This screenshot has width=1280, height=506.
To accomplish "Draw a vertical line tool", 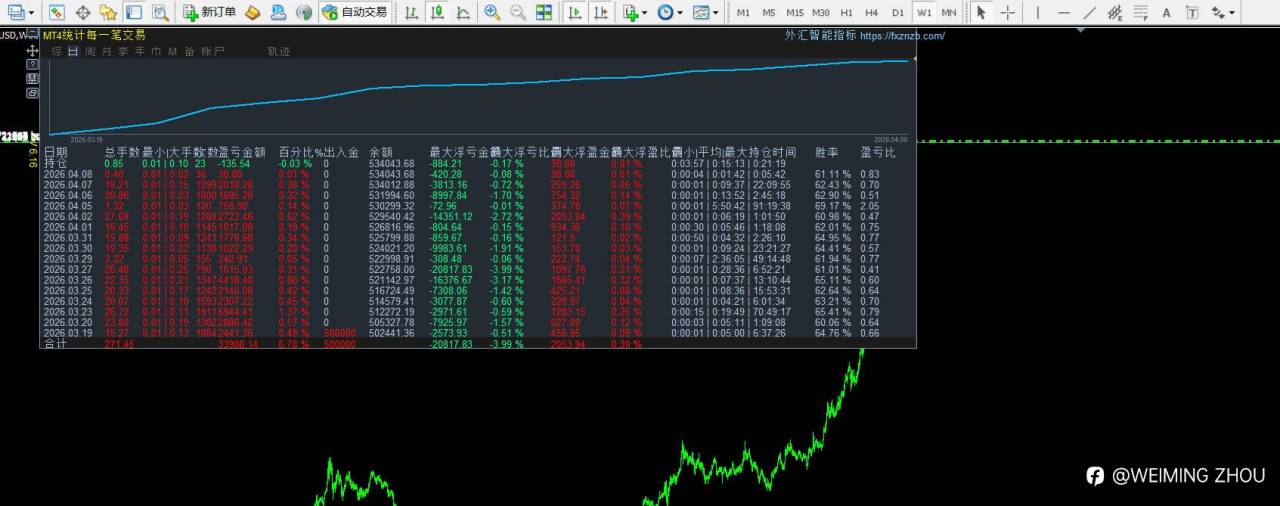I will click(1037, 12).
